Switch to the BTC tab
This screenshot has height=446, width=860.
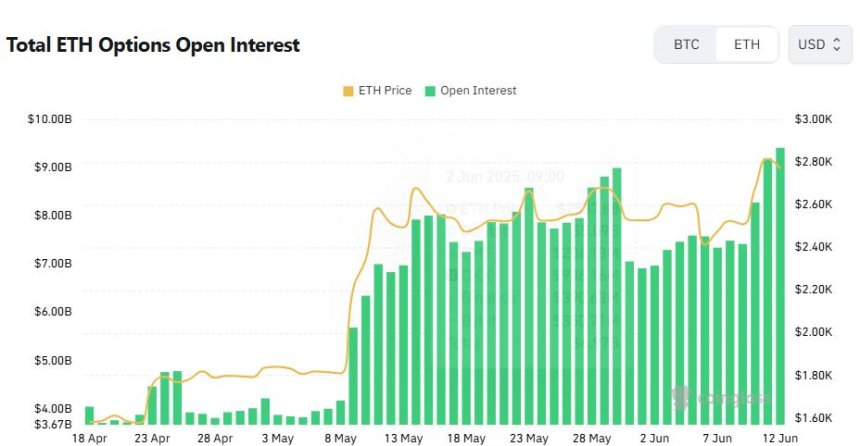click(x=686, y=44)
